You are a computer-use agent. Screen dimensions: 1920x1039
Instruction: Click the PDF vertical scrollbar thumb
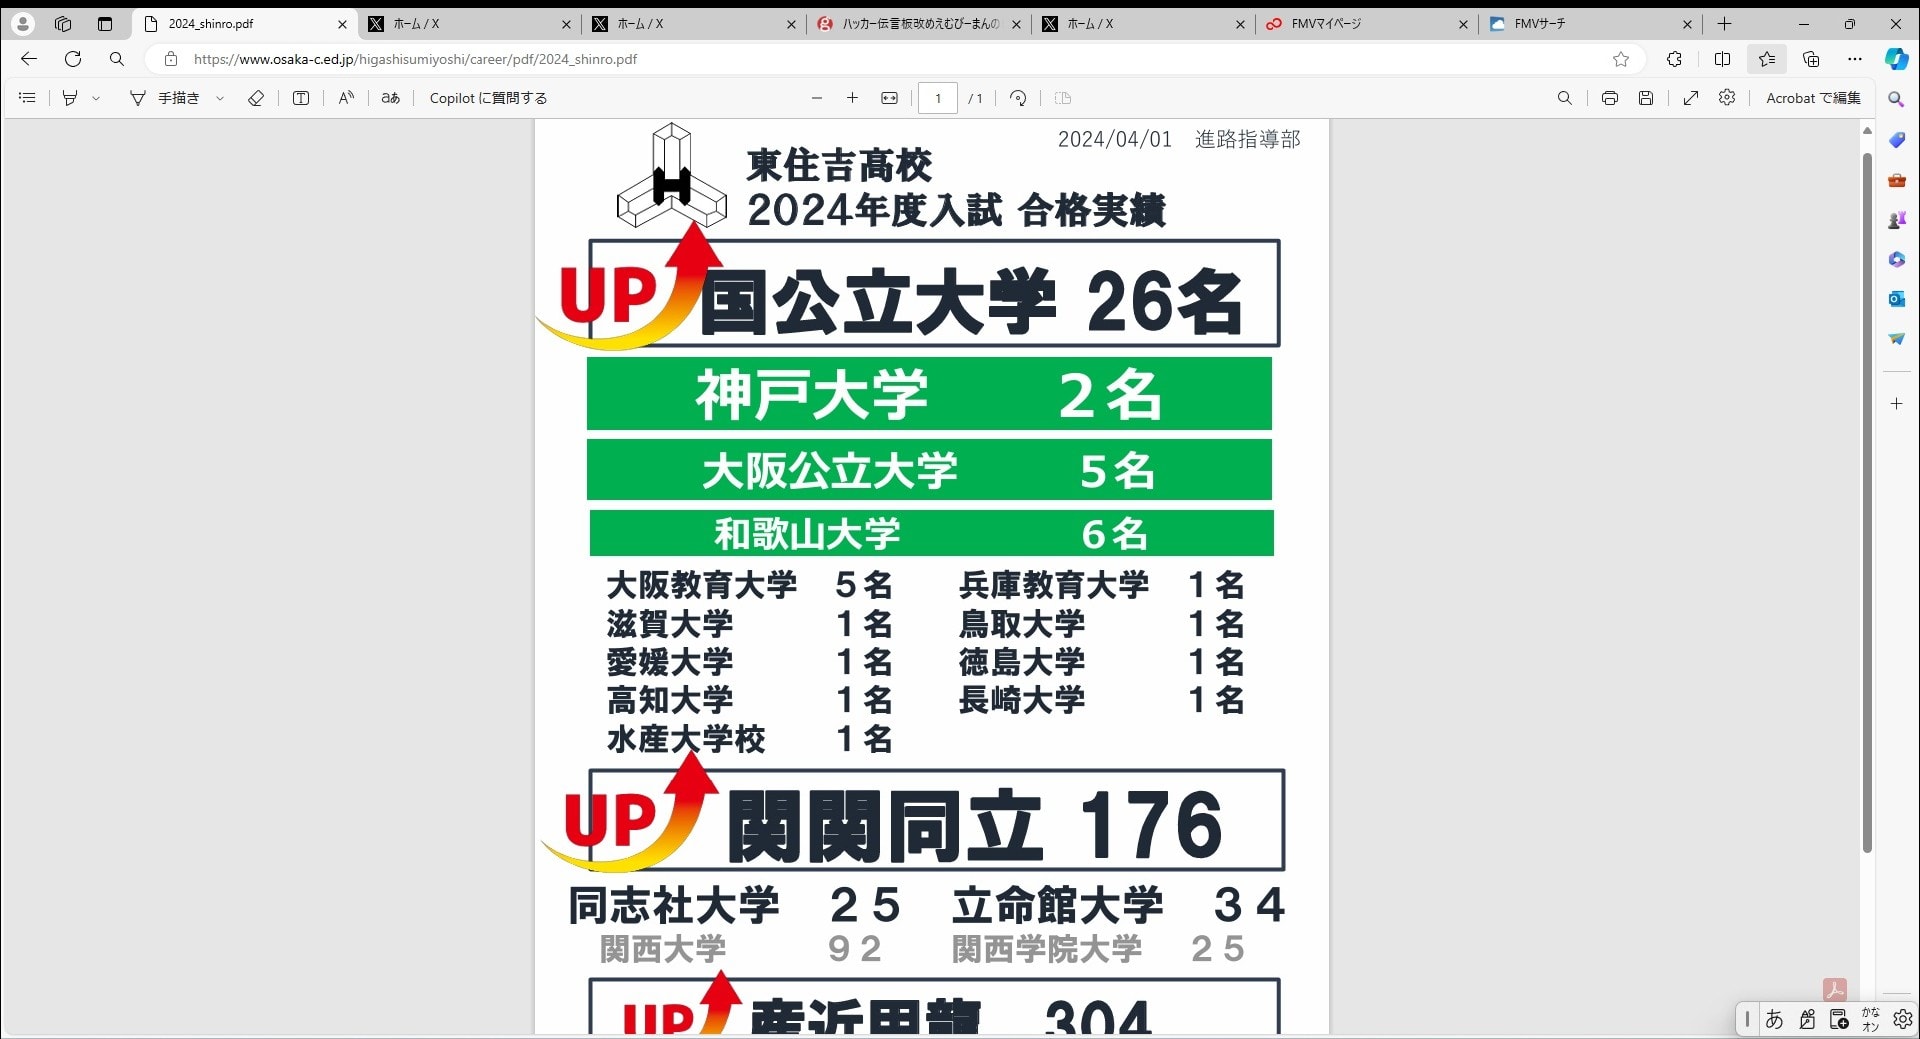coord(1867,503)
